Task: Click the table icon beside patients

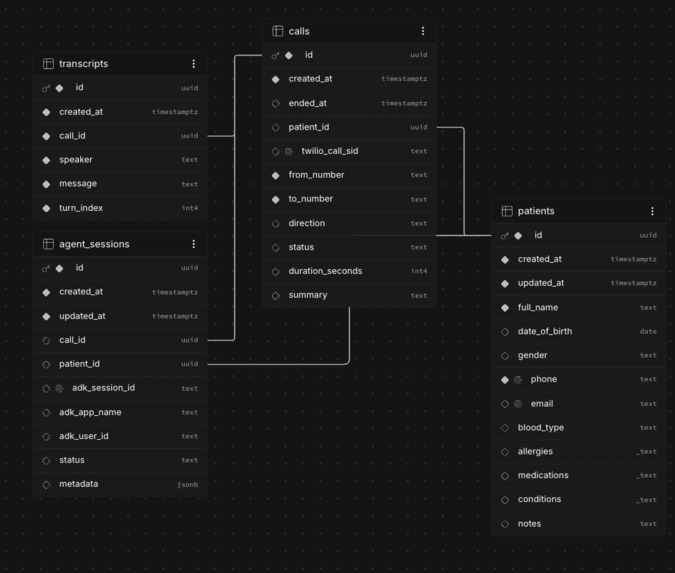Action: (507, 211)
